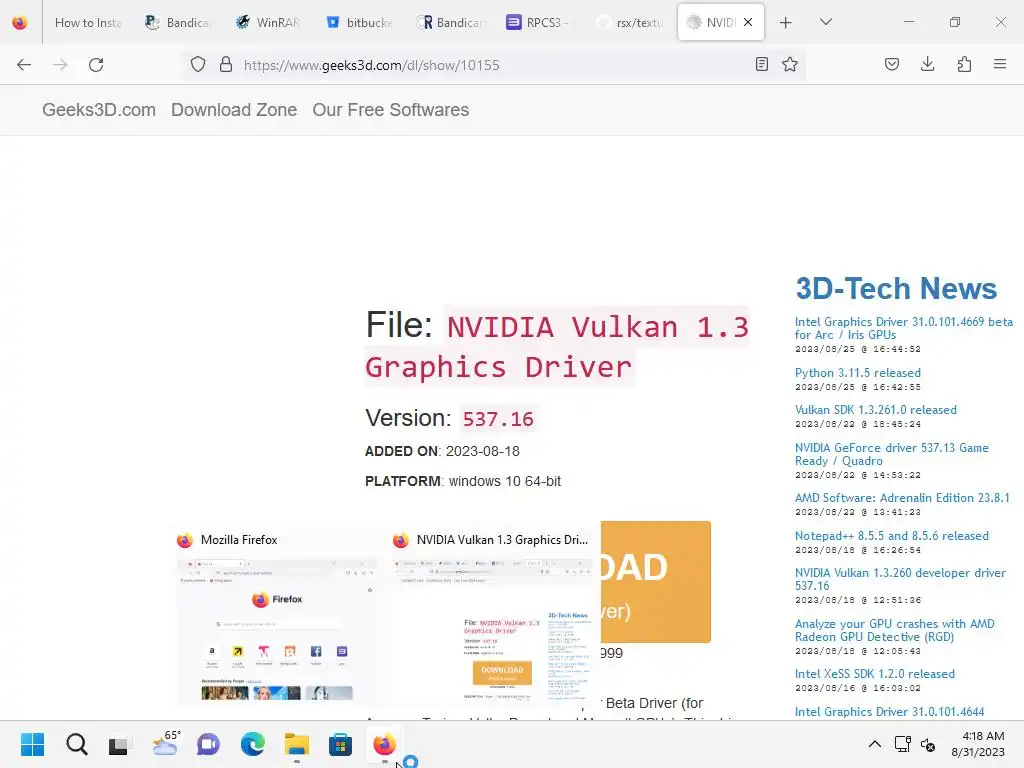Bookmark this page with the star icon
Screen dimensions: 1024x768
790,64
